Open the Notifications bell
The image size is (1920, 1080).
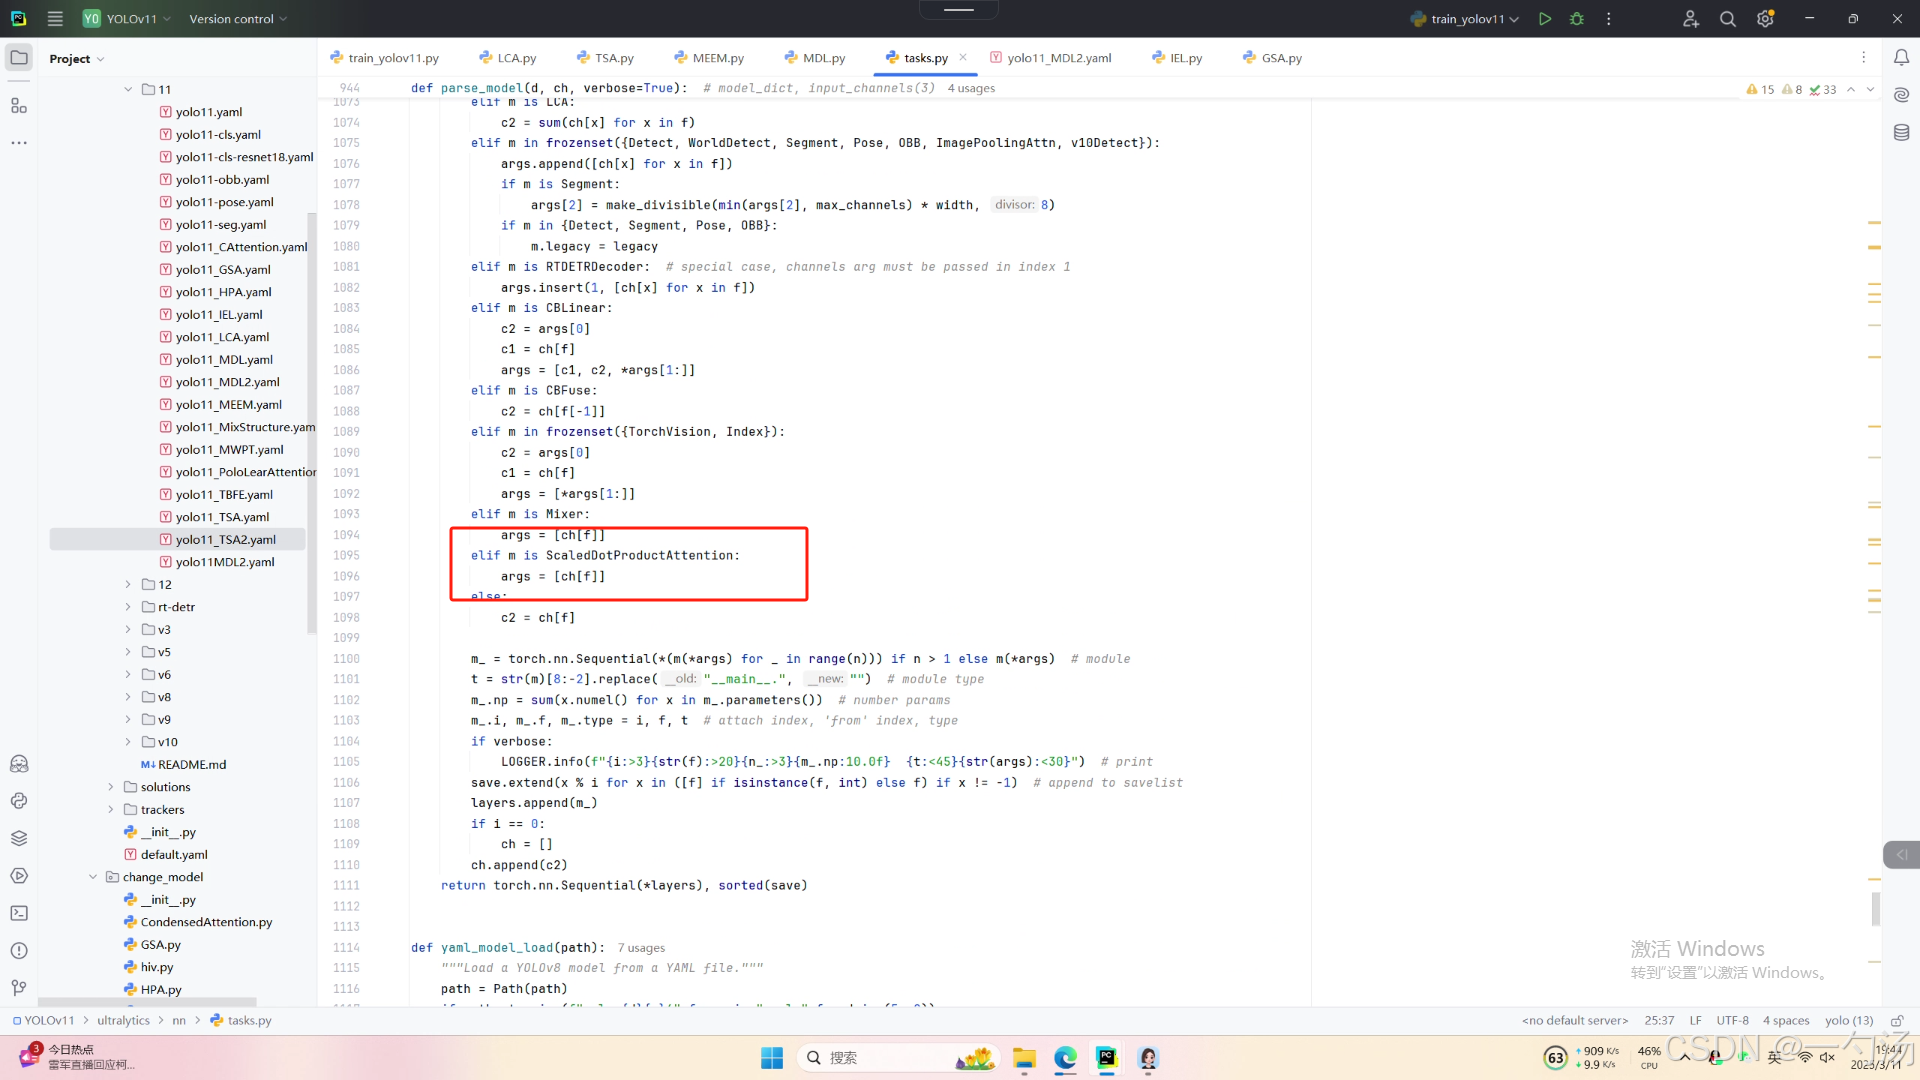pos(1901,58)
